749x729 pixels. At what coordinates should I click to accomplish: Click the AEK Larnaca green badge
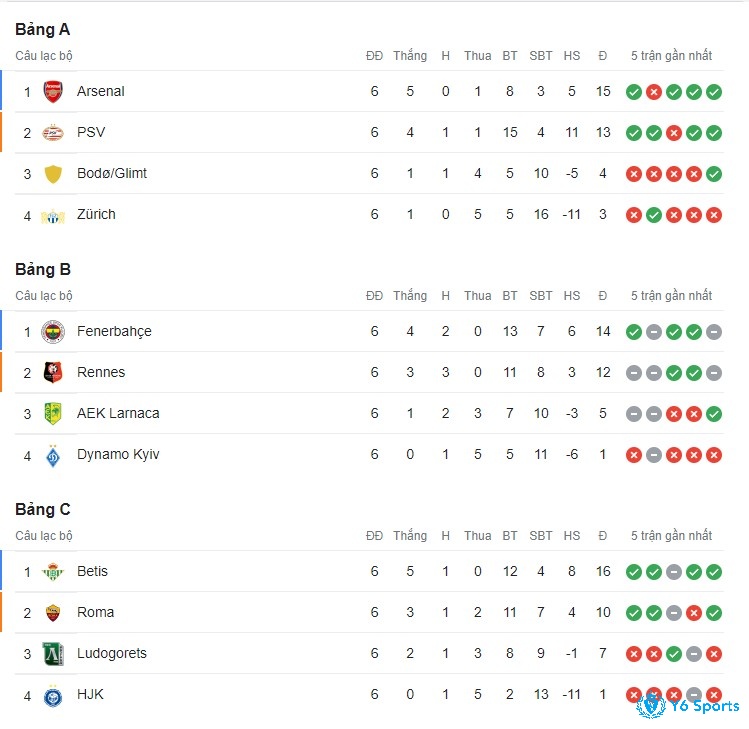click(x=53, y=414)
